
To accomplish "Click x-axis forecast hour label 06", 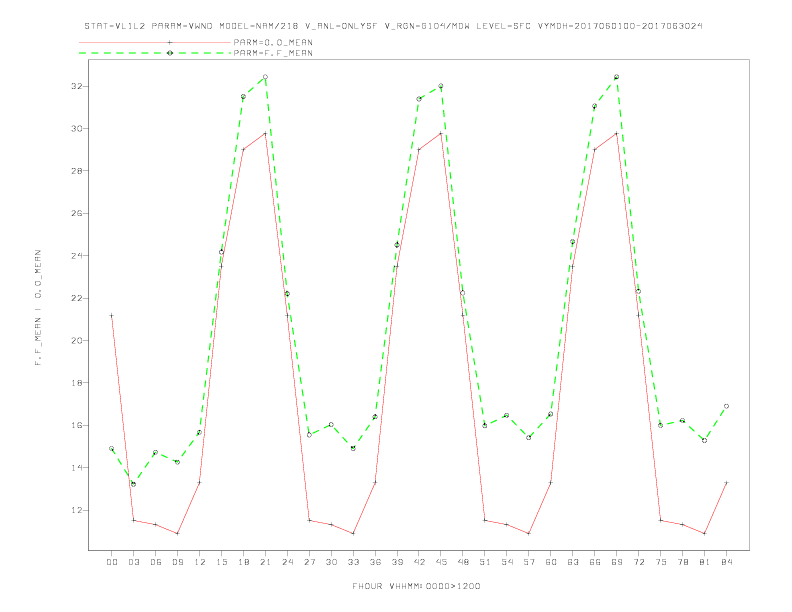I will [x=156, y=562].
